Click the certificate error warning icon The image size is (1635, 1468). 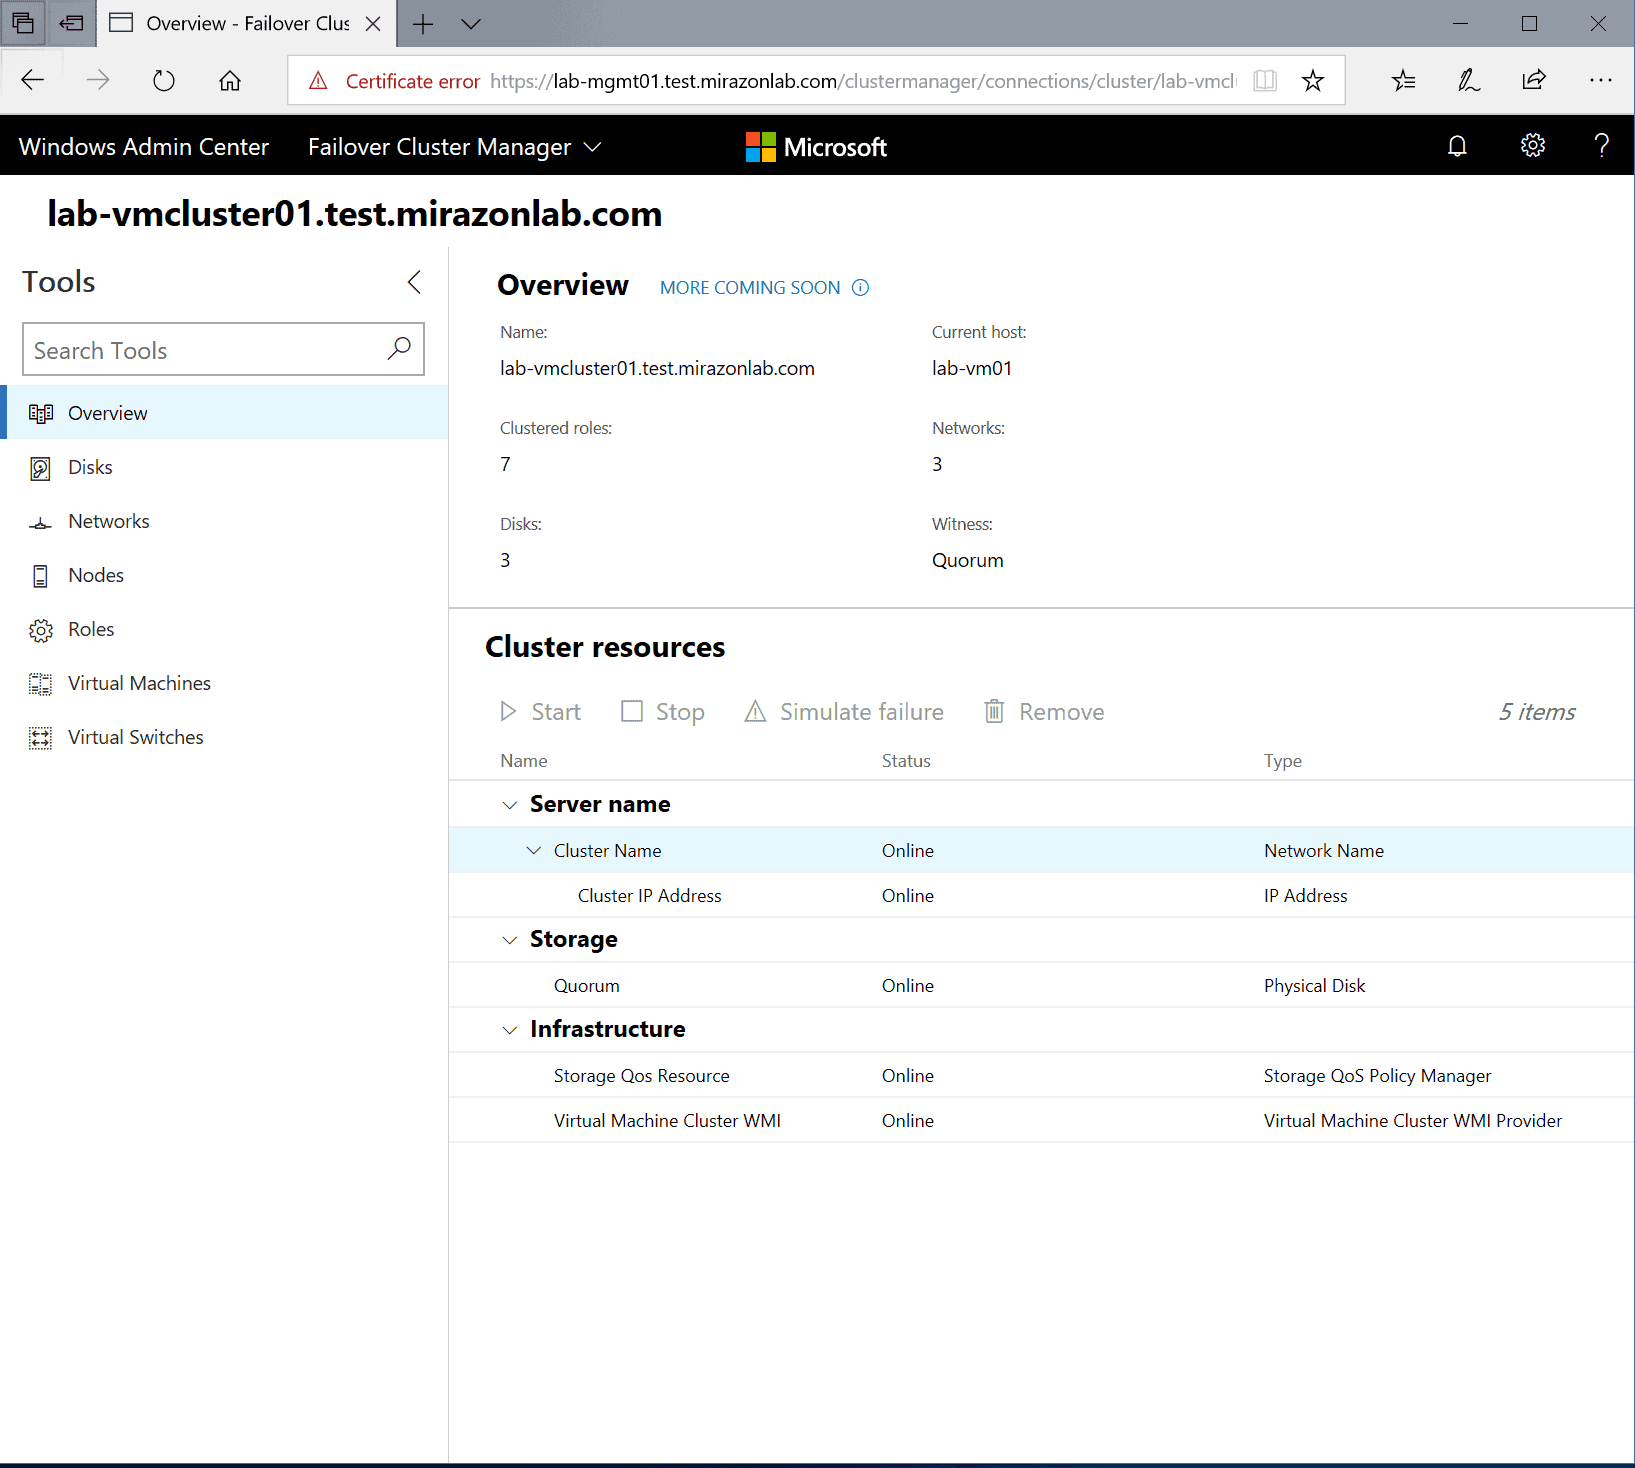[318, 81]
